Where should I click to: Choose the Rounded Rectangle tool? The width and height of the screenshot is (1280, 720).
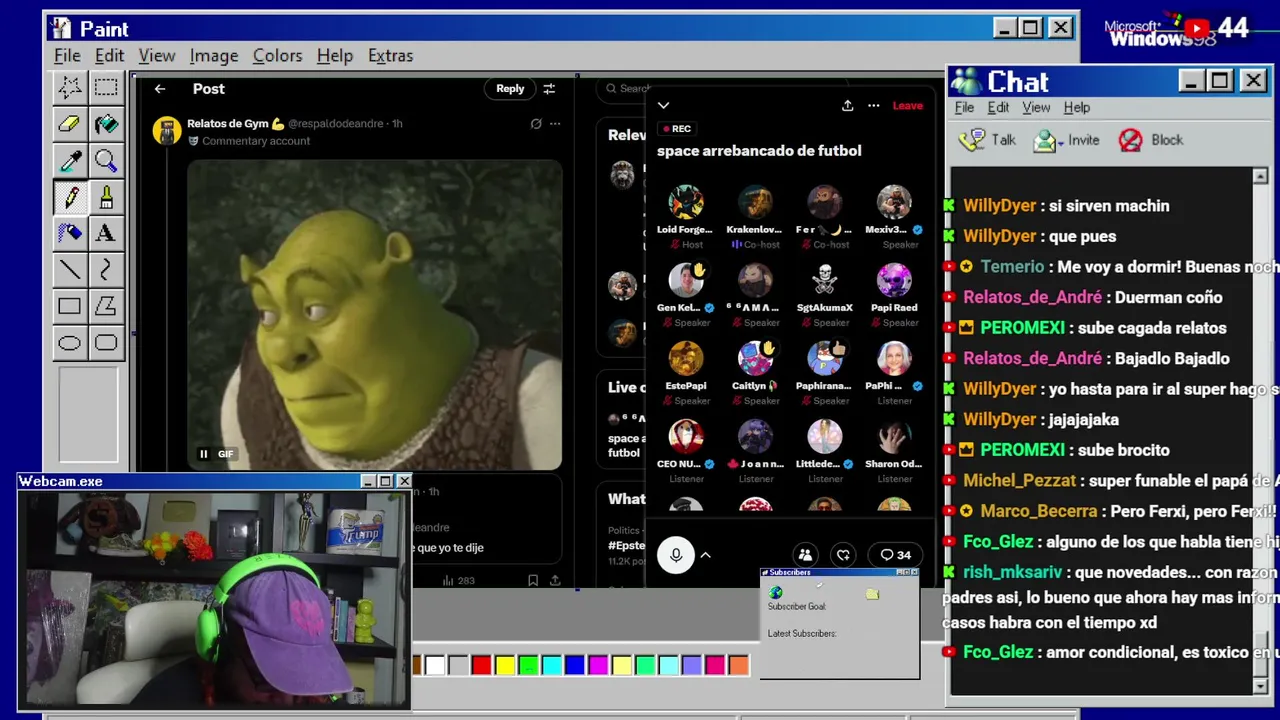coord(105,343)
